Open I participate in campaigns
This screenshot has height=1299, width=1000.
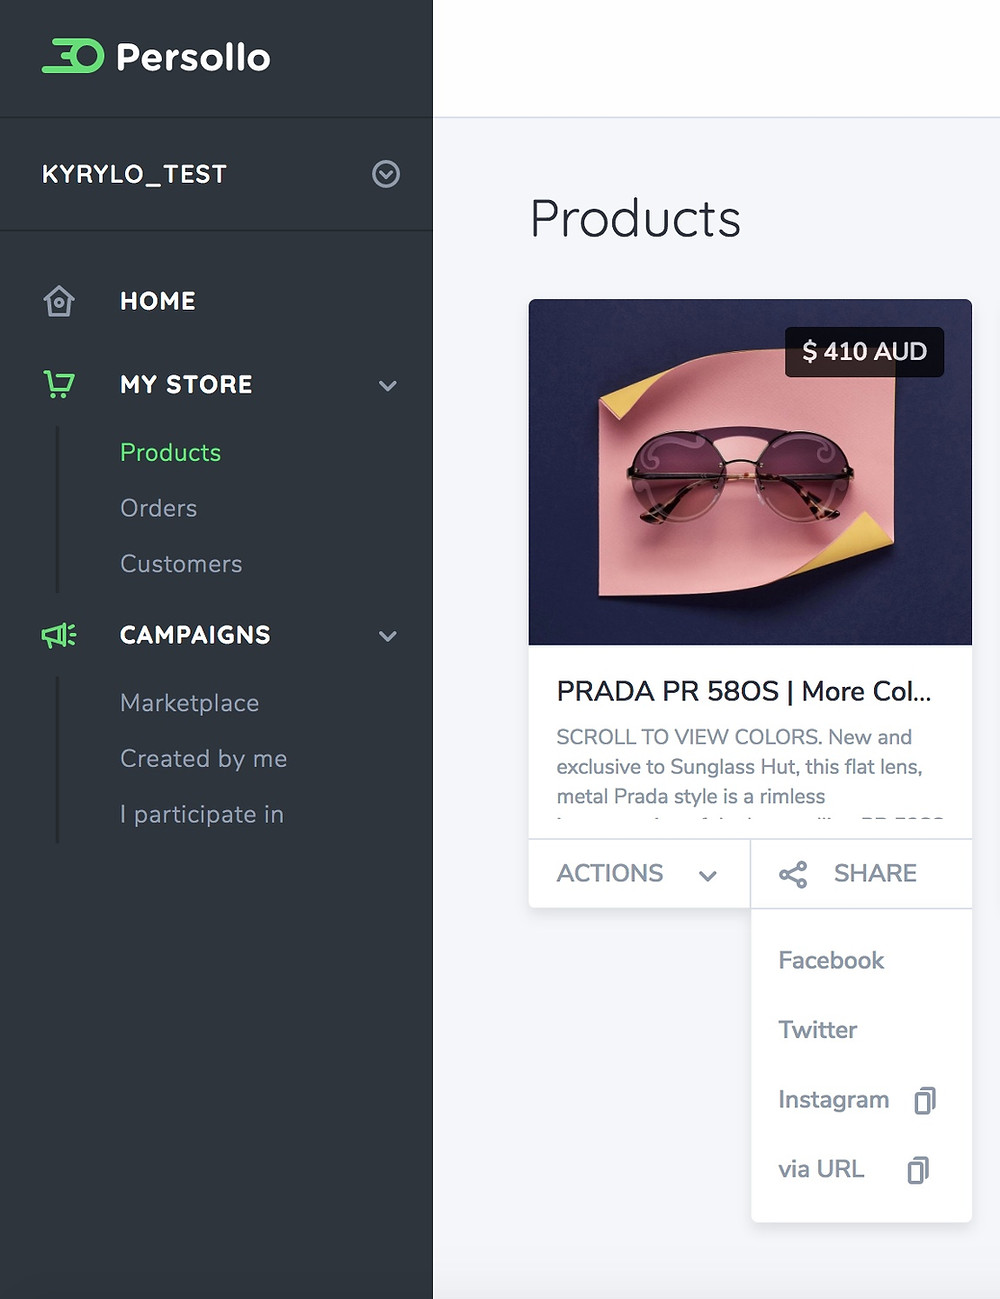[x=202, y=815]
